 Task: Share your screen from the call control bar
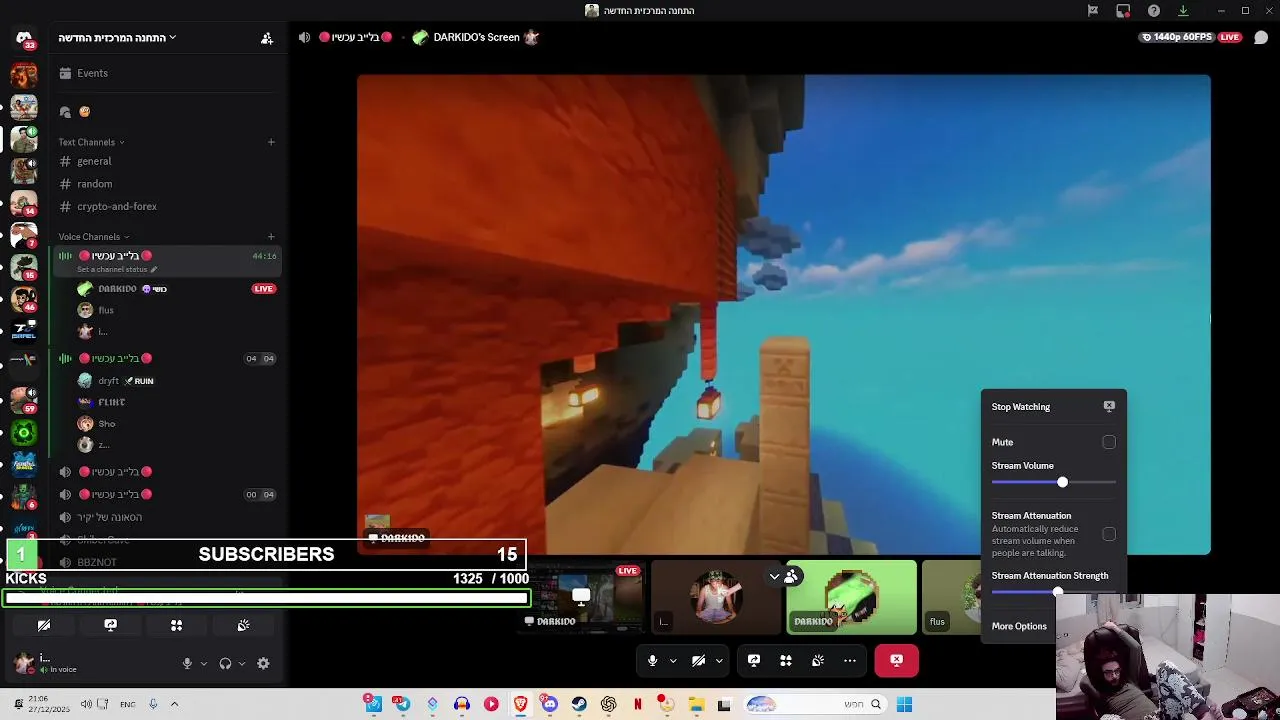pos(754,660)
